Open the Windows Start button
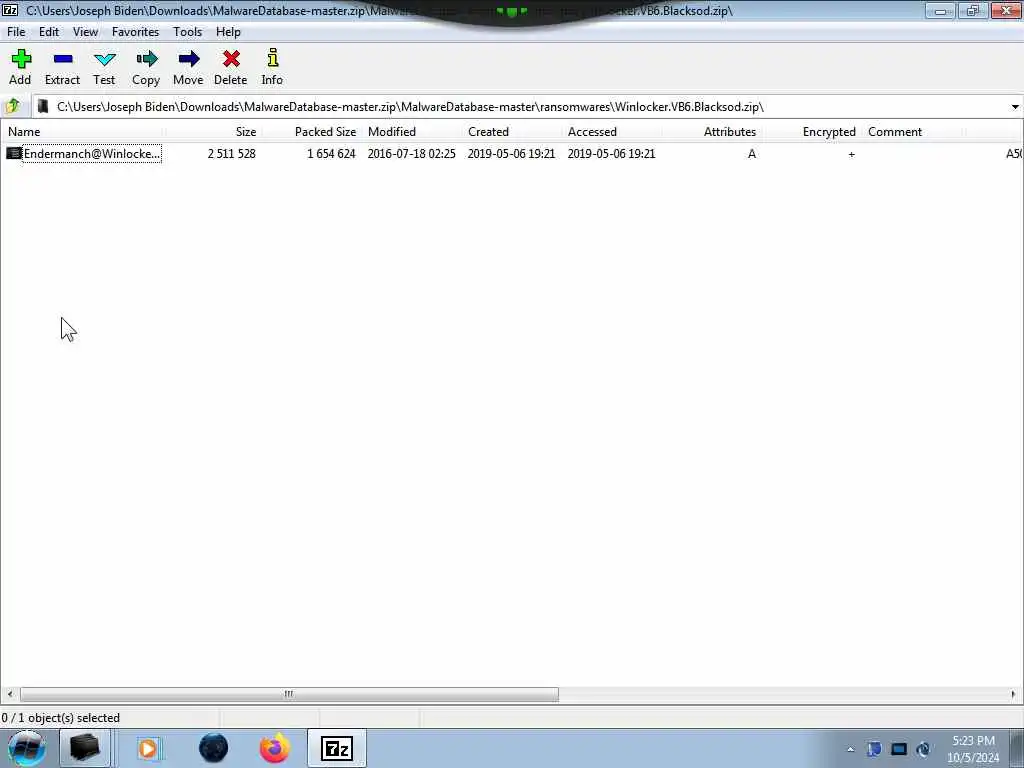Viewport: 1024px width, 768px height. pos(26,748)
